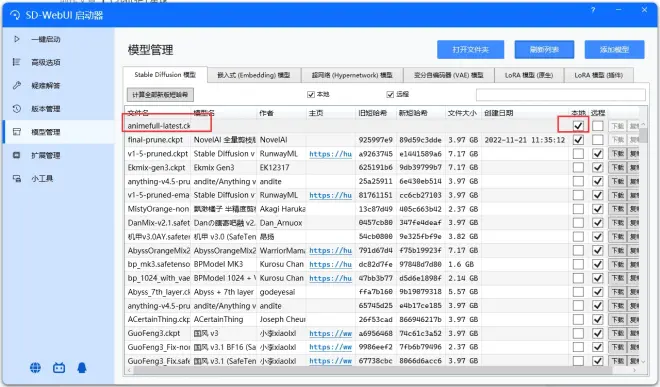Viewport: 660px width, 387px height.
Task: Click 下载 button for v1-5-pruned.ckpt row
Action: click(617, 154)
